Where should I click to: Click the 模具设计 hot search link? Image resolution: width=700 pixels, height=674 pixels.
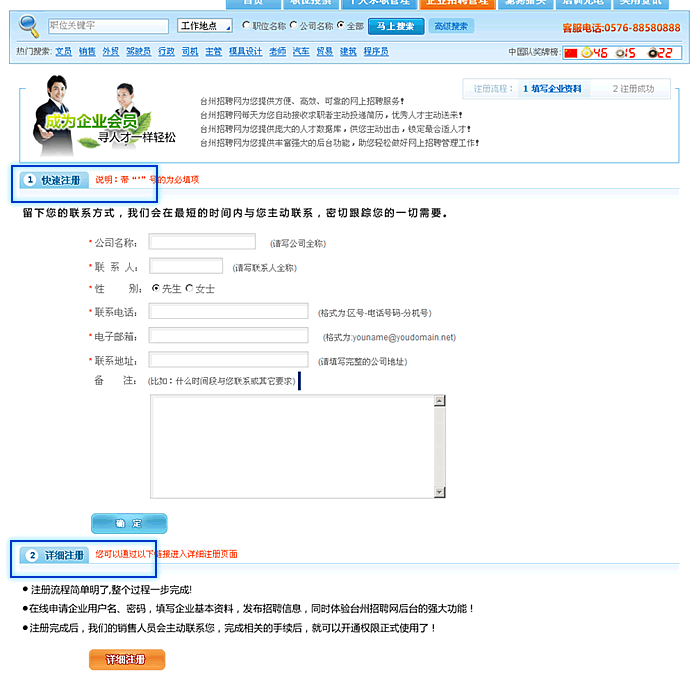click(x=247, y=51)
